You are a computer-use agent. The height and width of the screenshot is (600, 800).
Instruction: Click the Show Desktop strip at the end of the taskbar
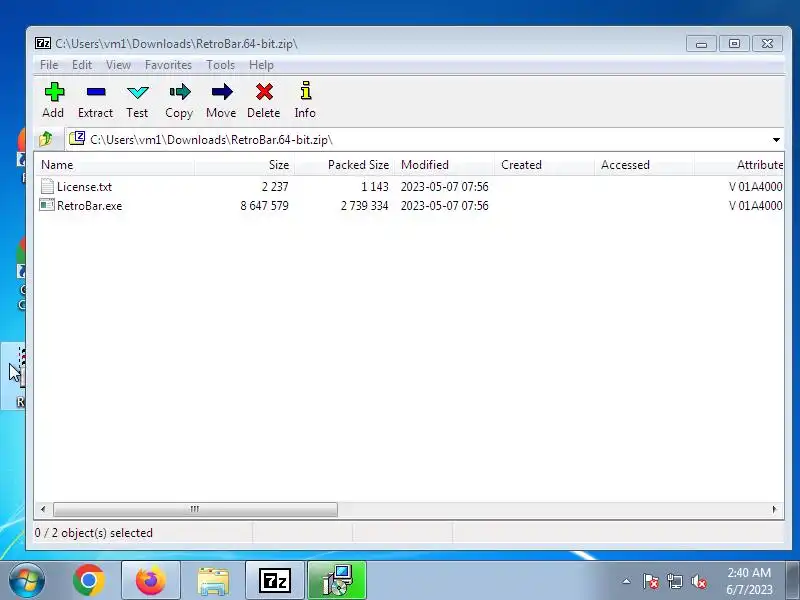pyautogui.click(x=792, y=581)
